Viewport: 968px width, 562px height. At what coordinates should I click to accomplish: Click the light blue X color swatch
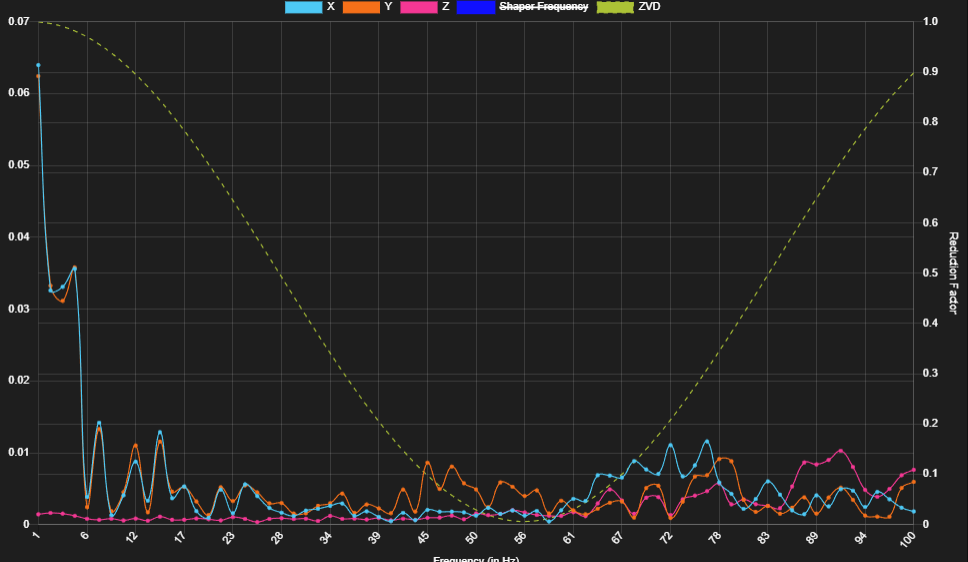[x=303, y=7]
